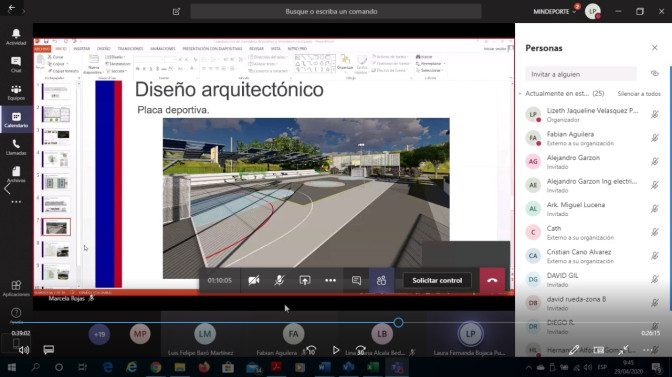The height and width of the screenshot is (377, 672).
Task: Close the Personas panel
Action: click(x=654, y=48)
